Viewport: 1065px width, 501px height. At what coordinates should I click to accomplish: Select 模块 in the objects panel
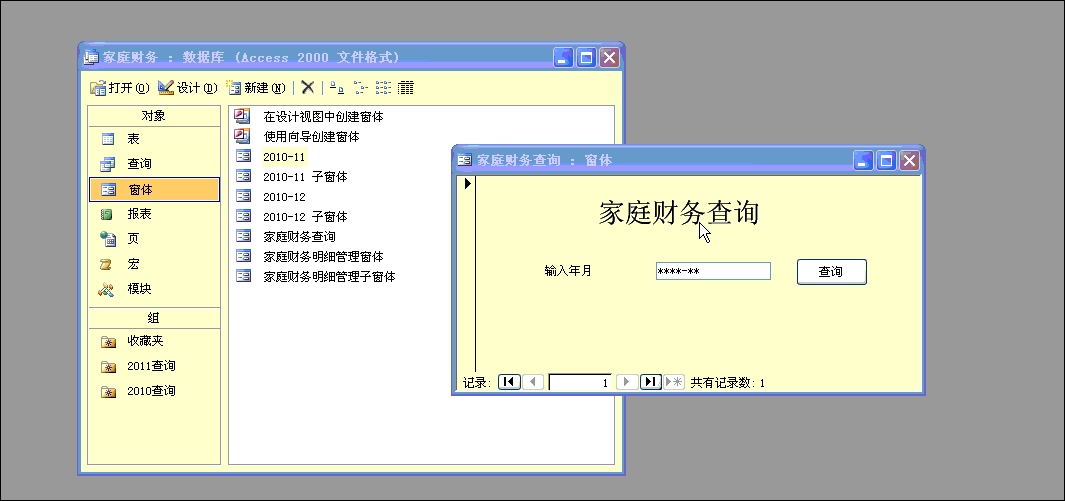click(x=154, y=289)
